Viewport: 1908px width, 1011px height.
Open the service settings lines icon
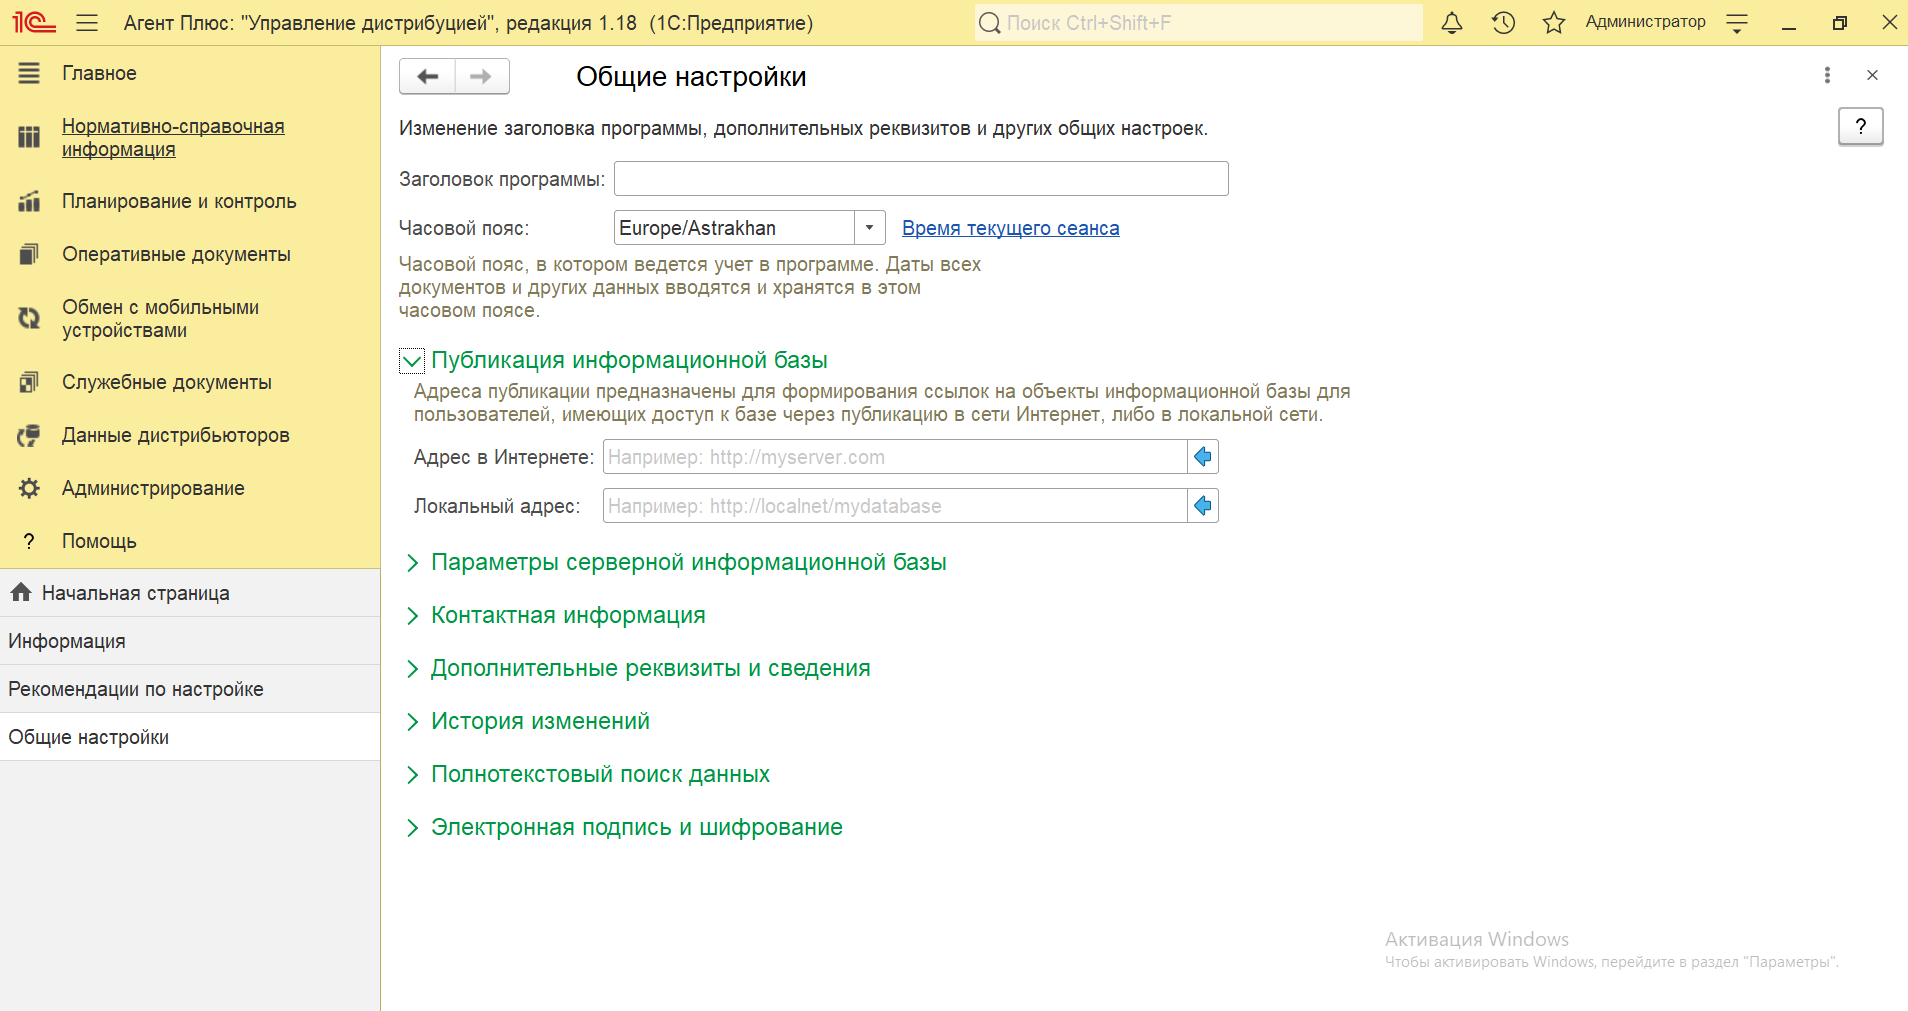click(1737, 23)
